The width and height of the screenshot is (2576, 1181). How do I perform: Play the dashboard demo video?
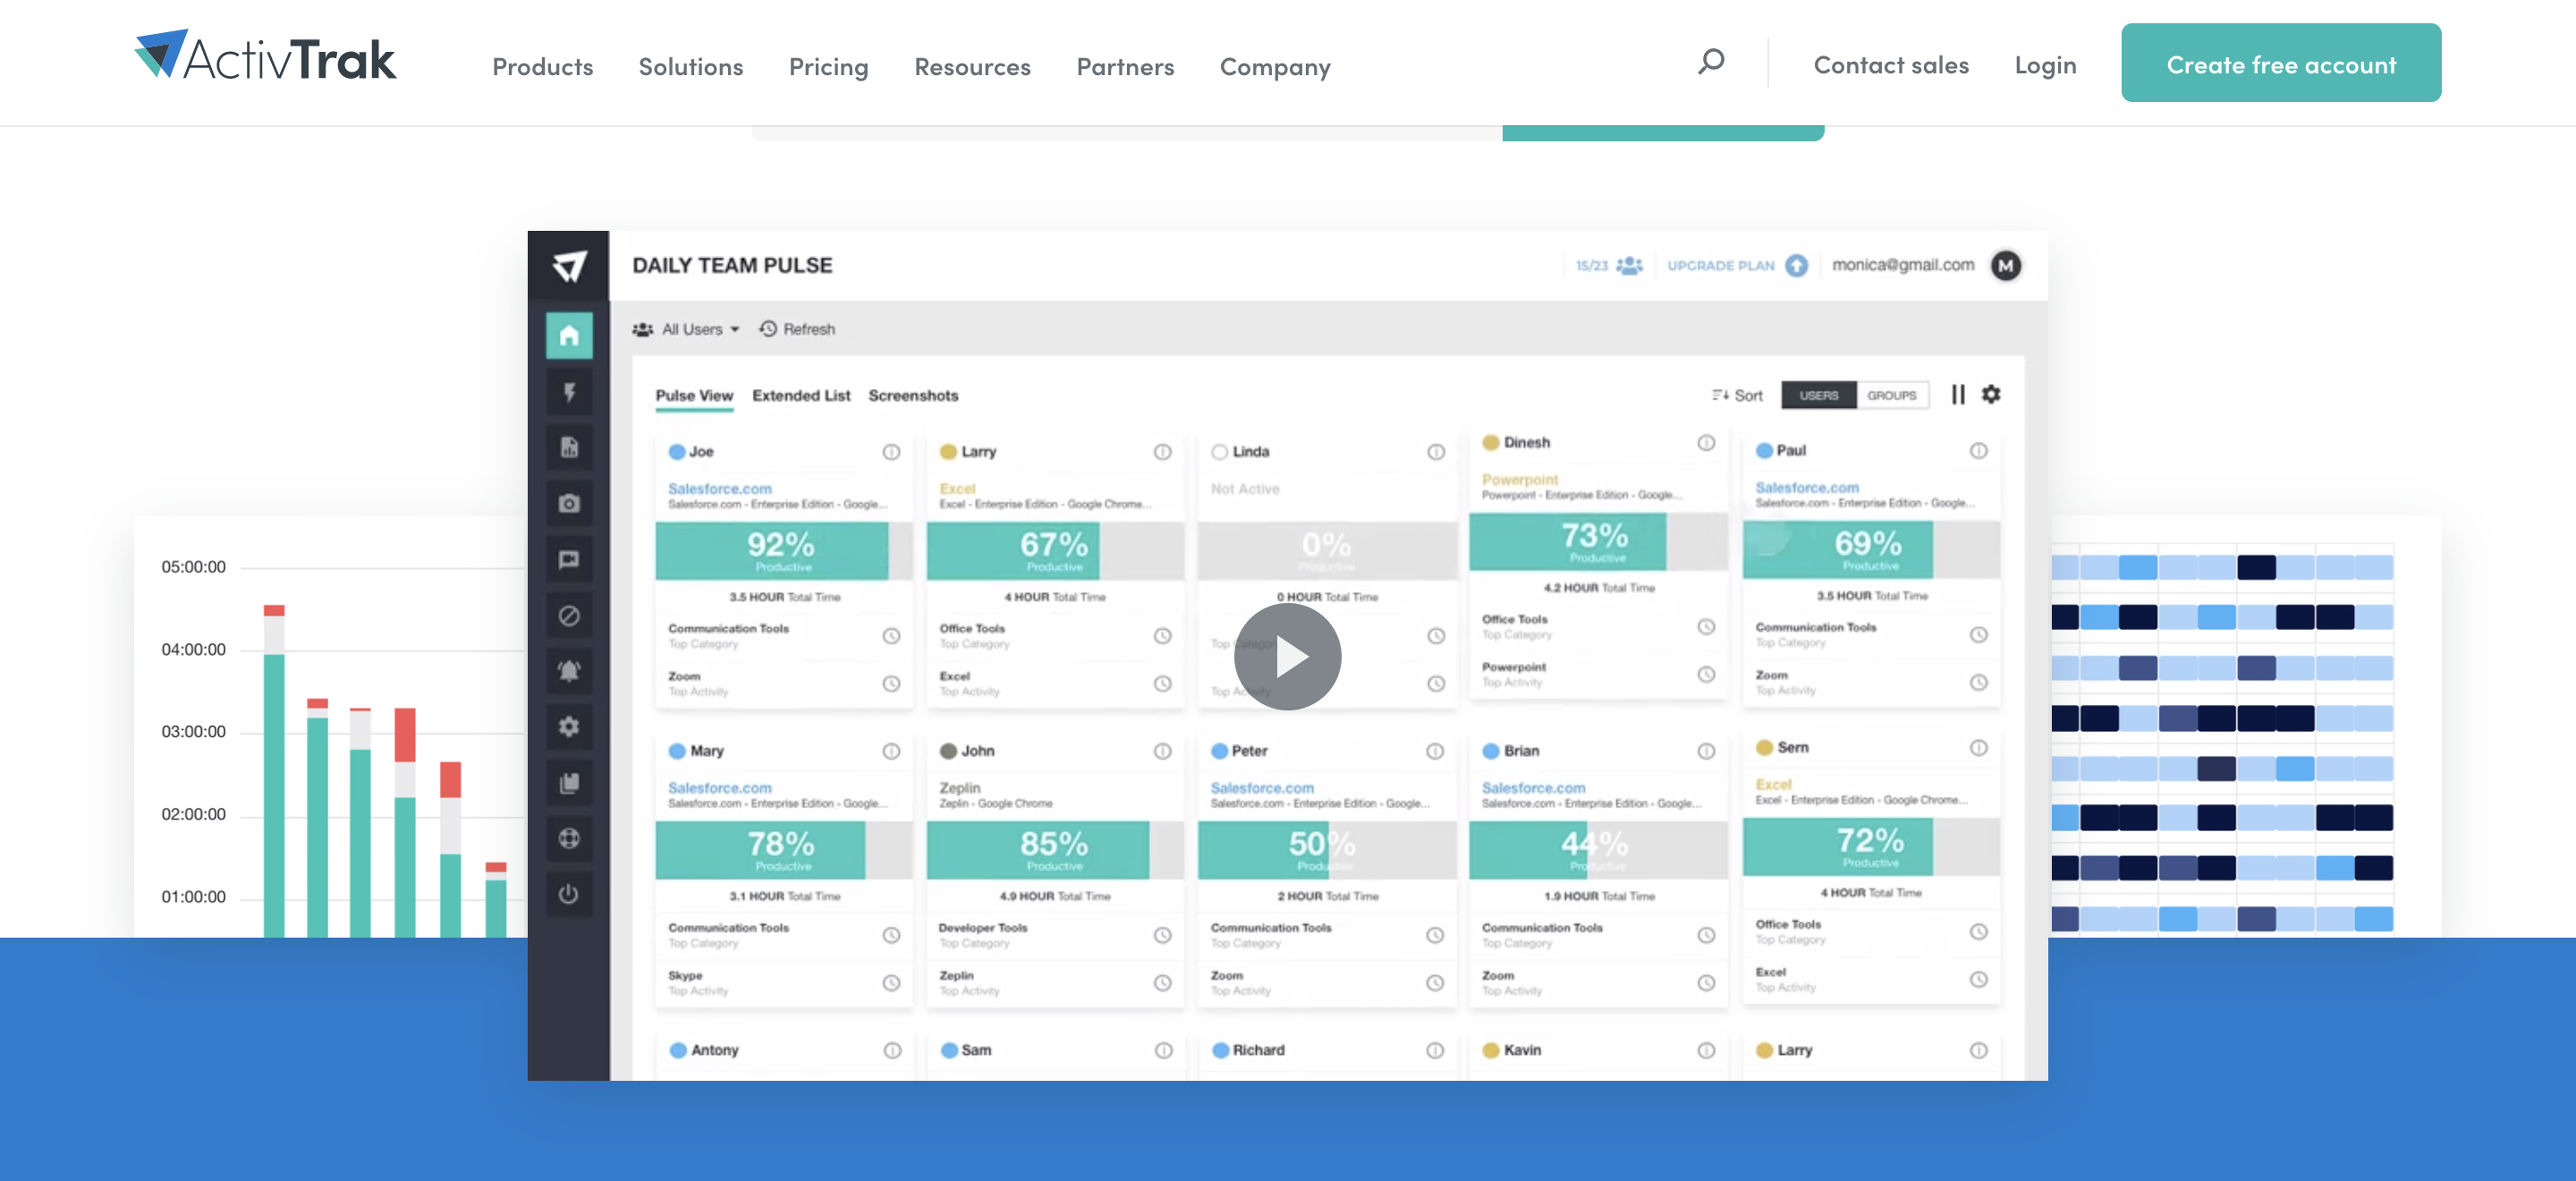(x=1288, y=656)
